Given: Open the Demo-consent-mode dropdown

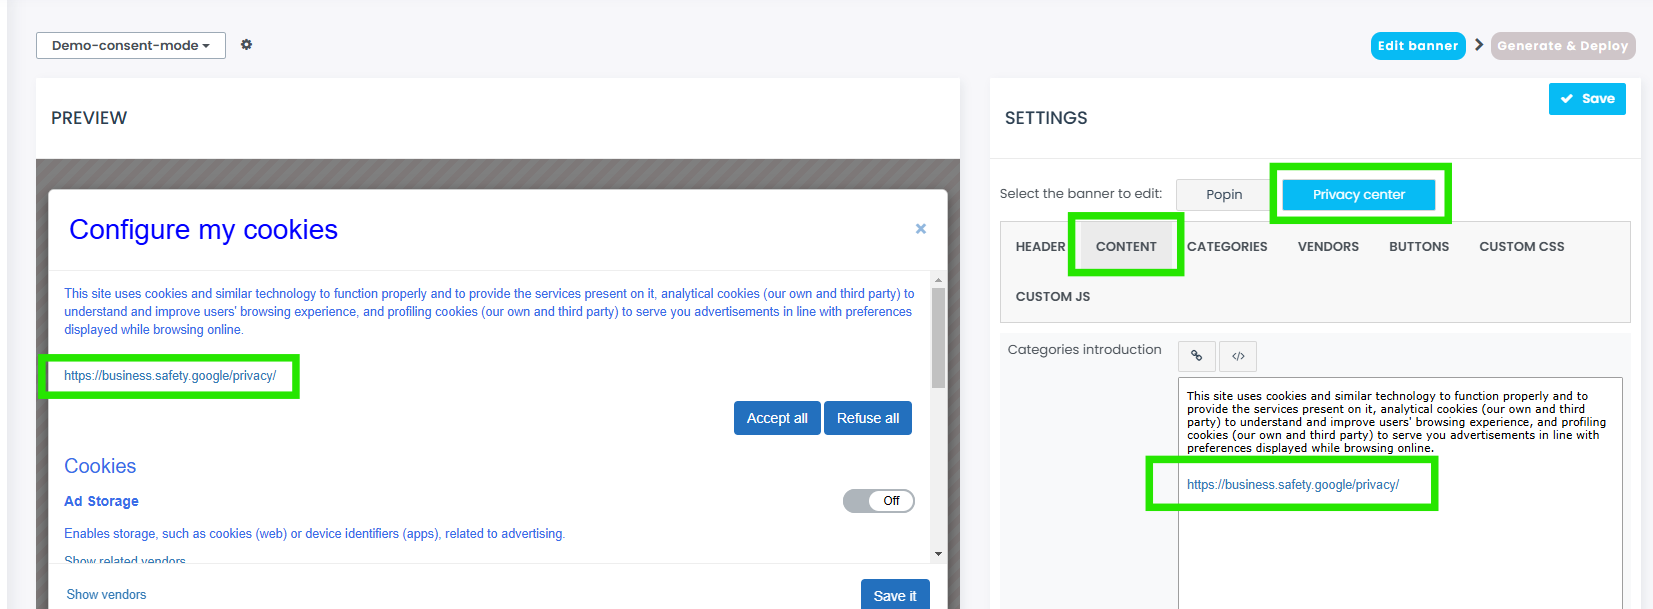Looking at the screenshot, I should [x=130, y=46].
